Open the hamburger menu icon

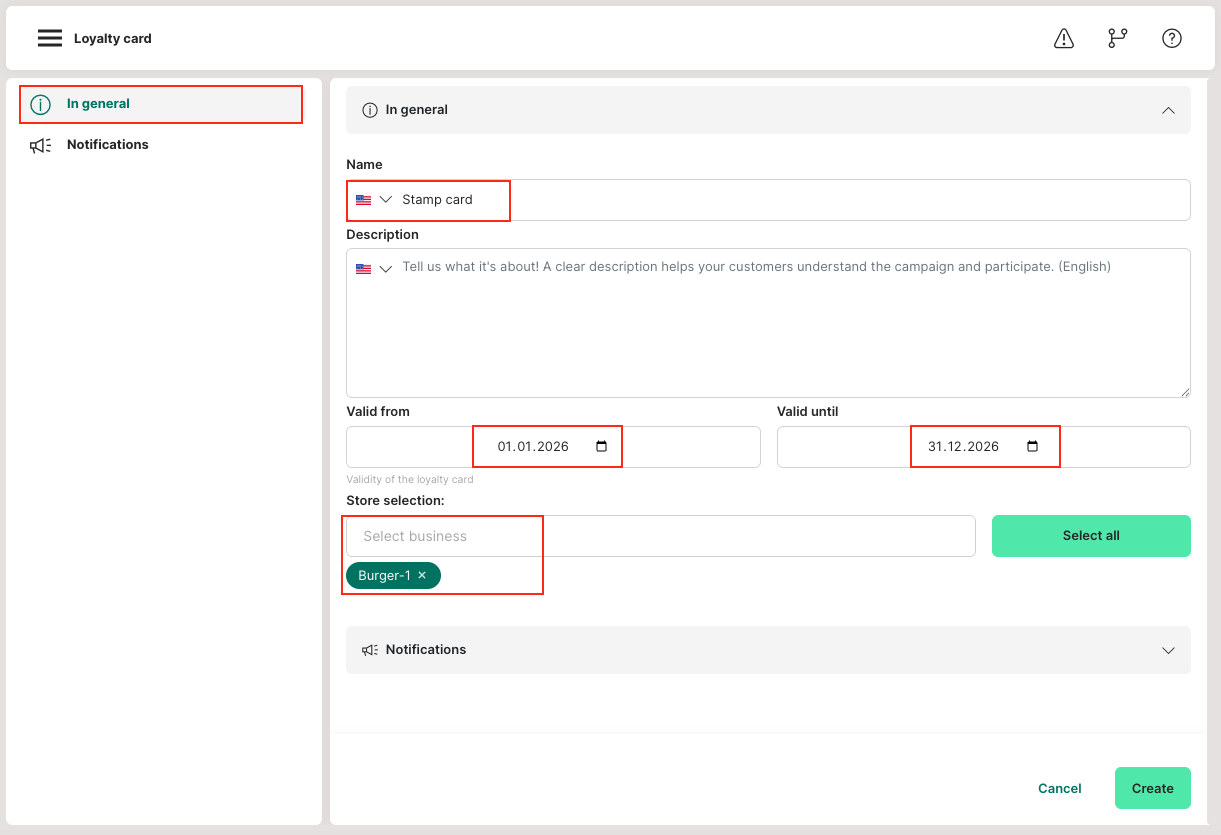pyautogui.click(x=50, y=38)
